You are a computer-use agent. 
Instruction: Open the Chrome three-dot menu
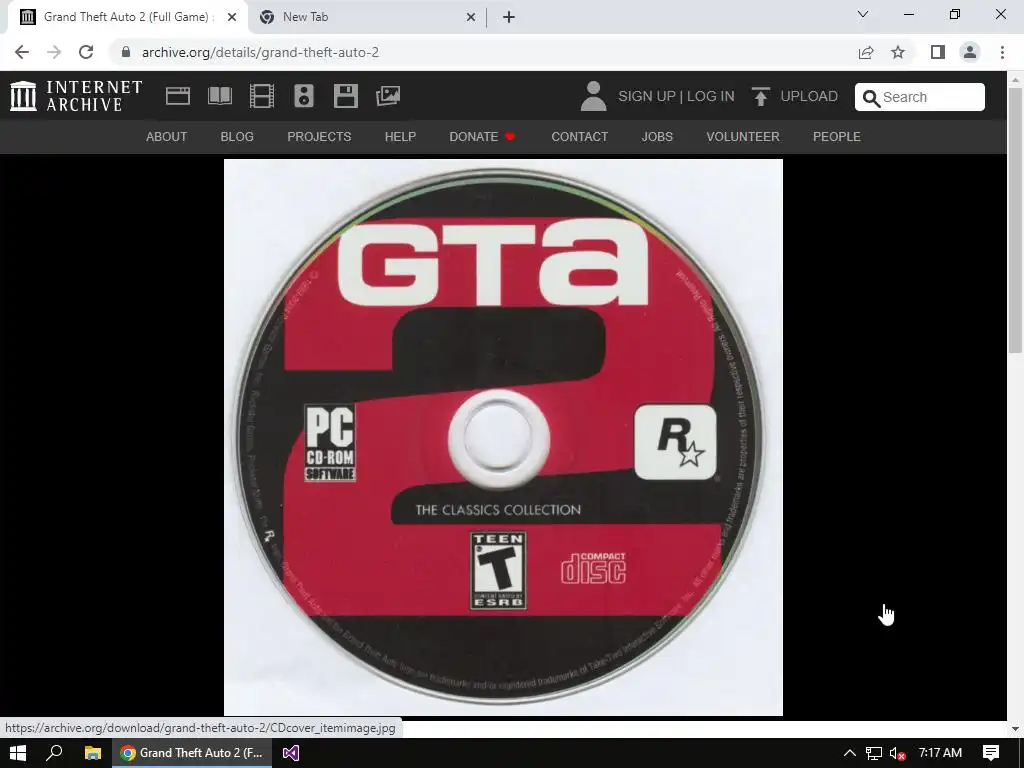click(1002, 52)
